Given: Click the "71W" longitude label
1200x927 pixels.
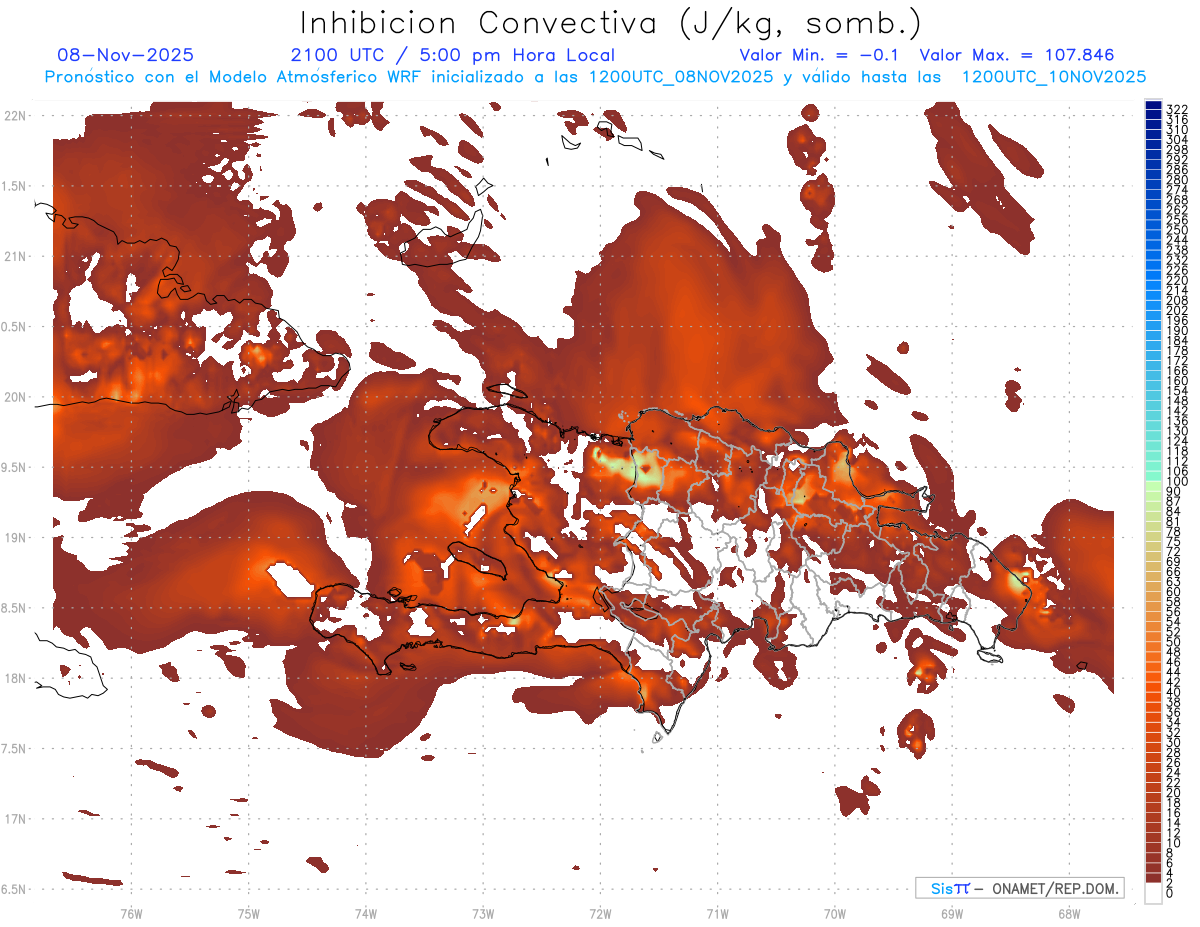Looking at the screenshot, I should pos(717,913).
